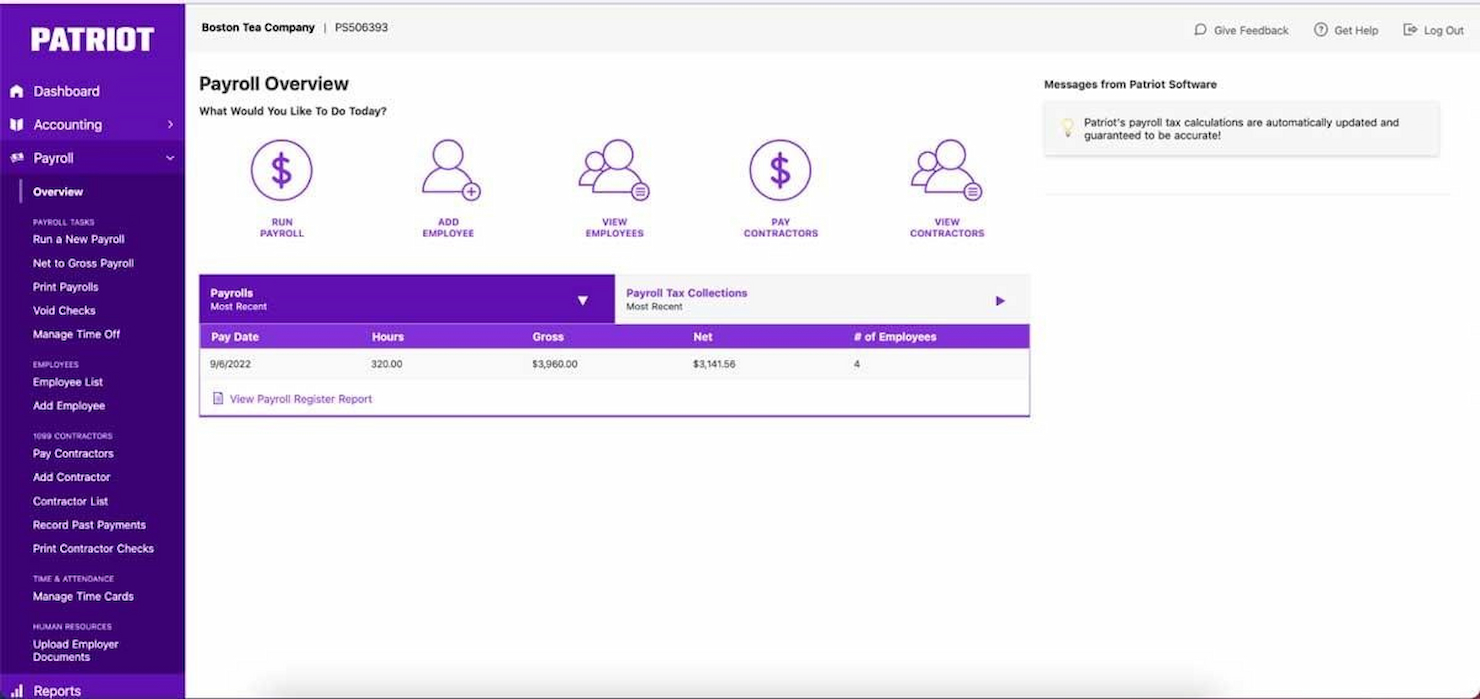
Task: Switch to the Payroll Tax Collections tab
Action: coord(822,299)
